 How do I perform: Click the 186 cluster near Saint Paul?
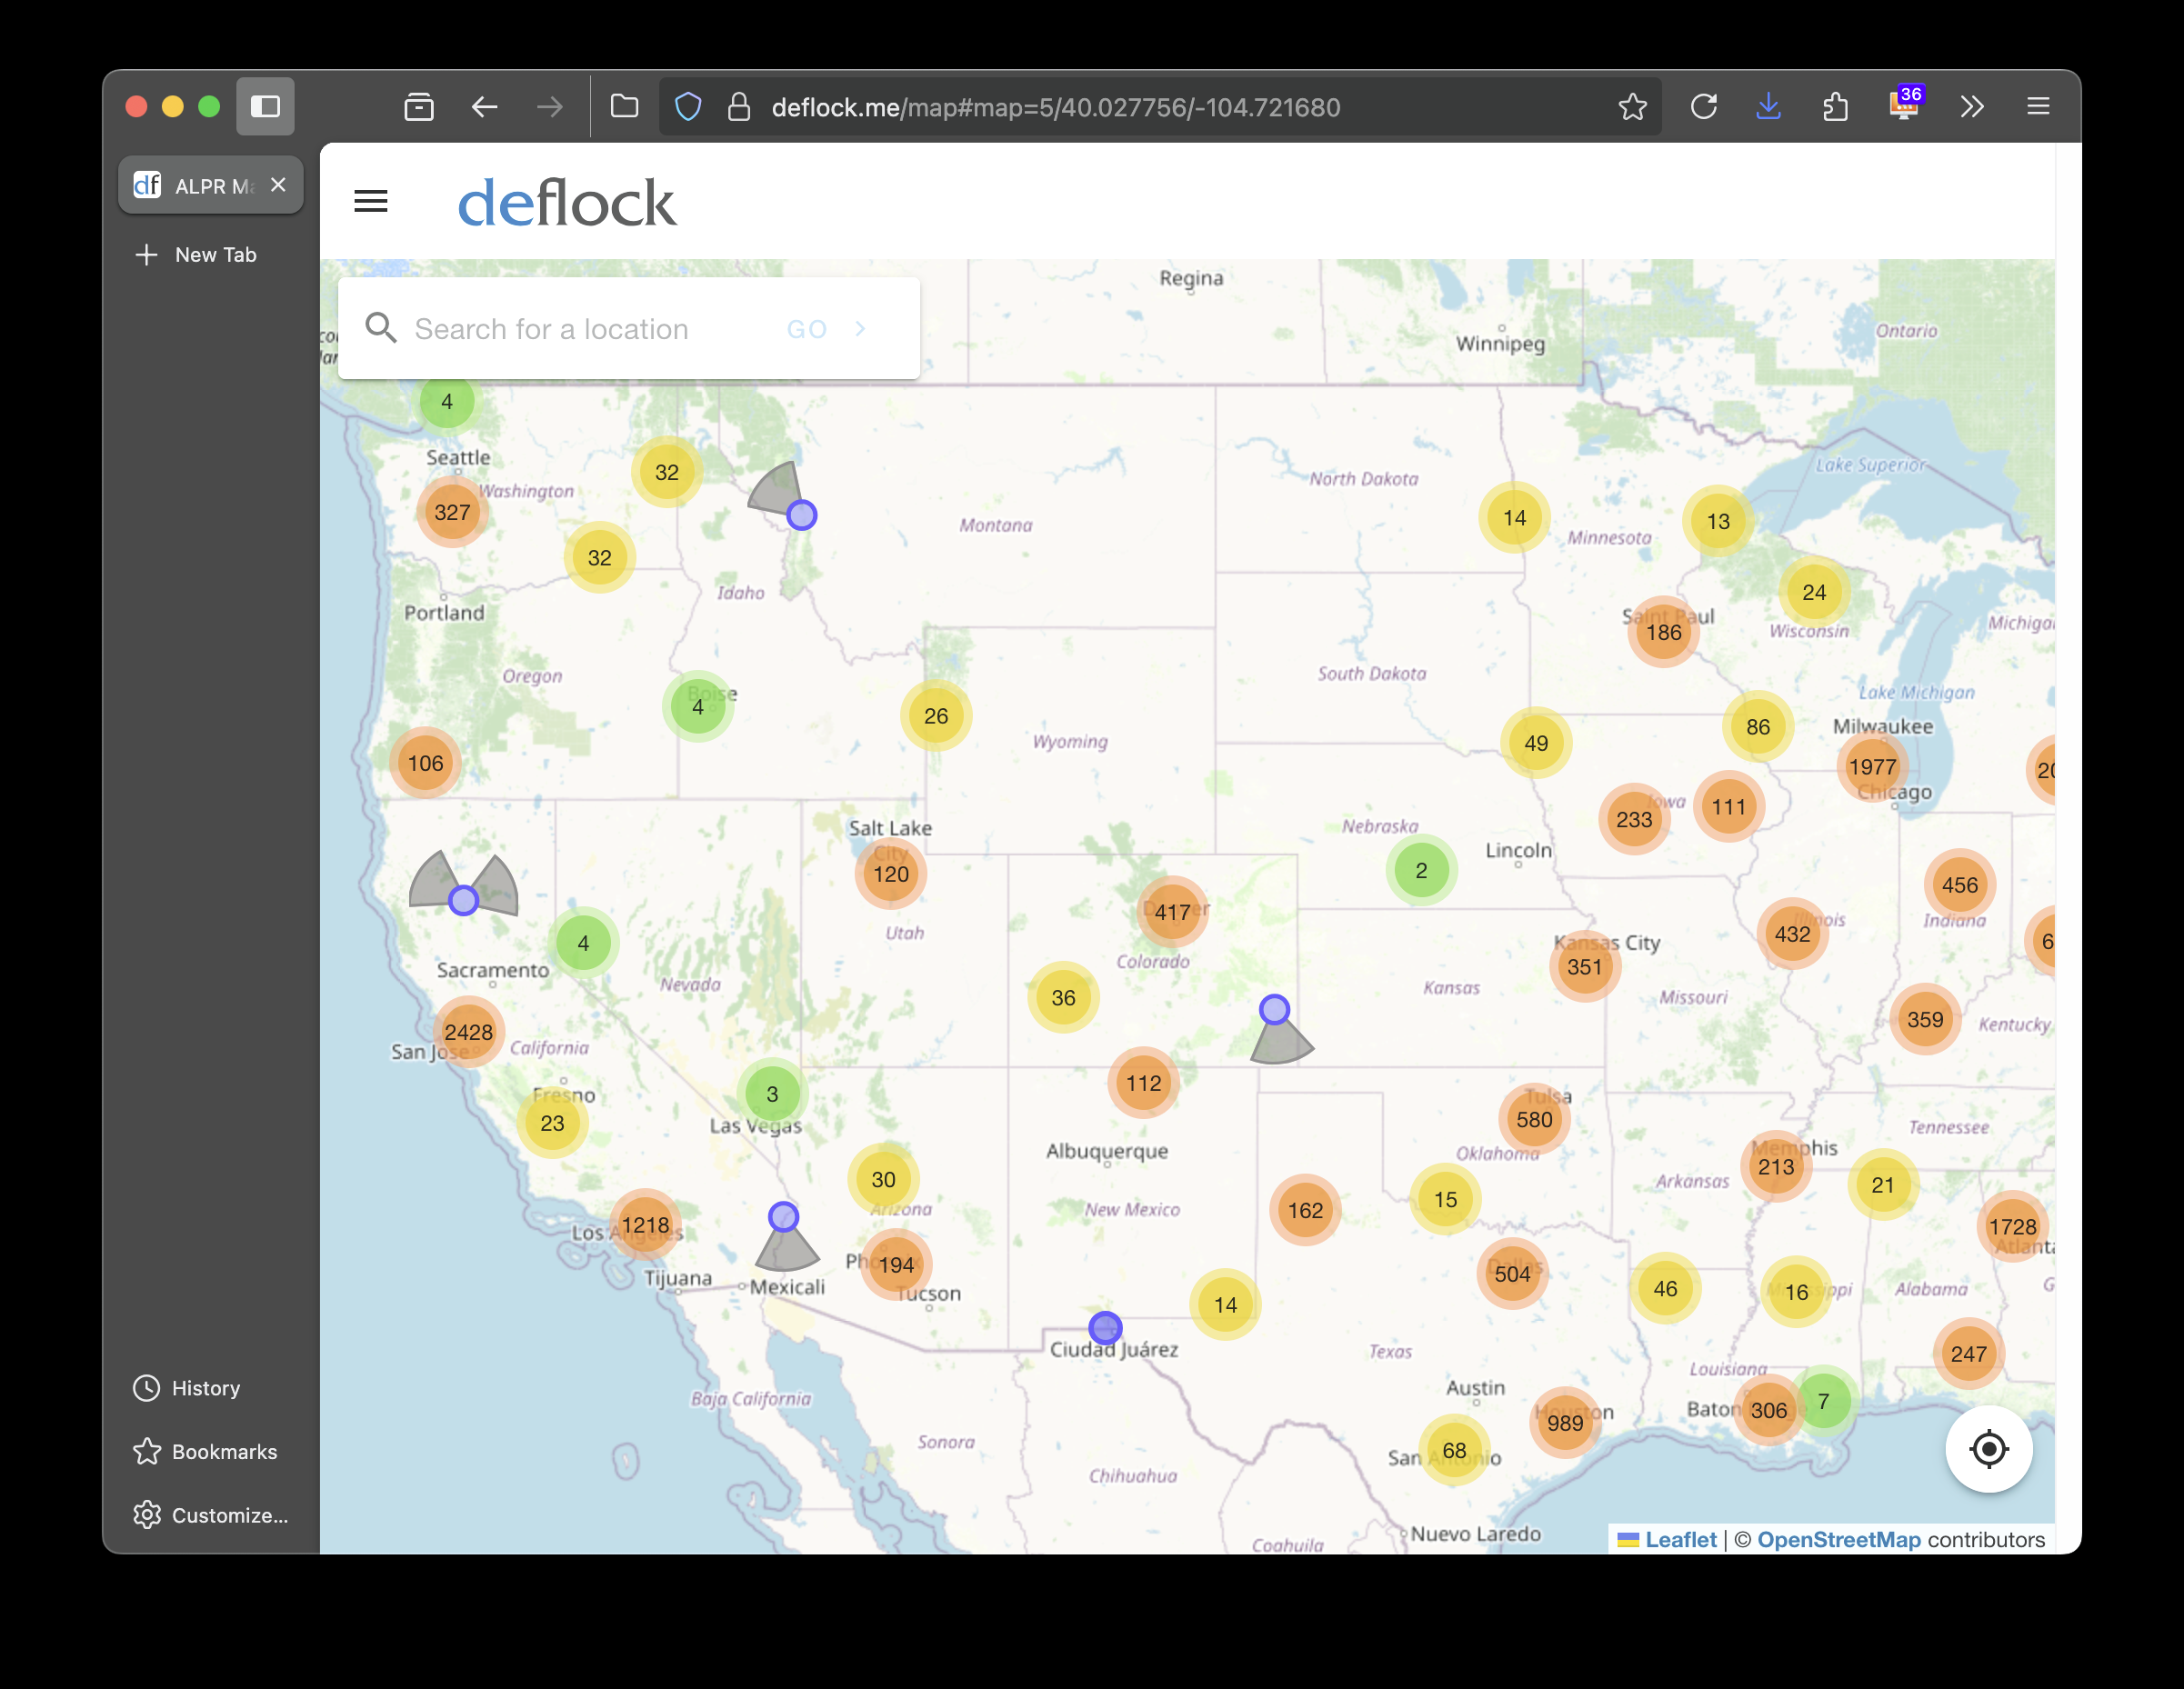pos(1664,633)
